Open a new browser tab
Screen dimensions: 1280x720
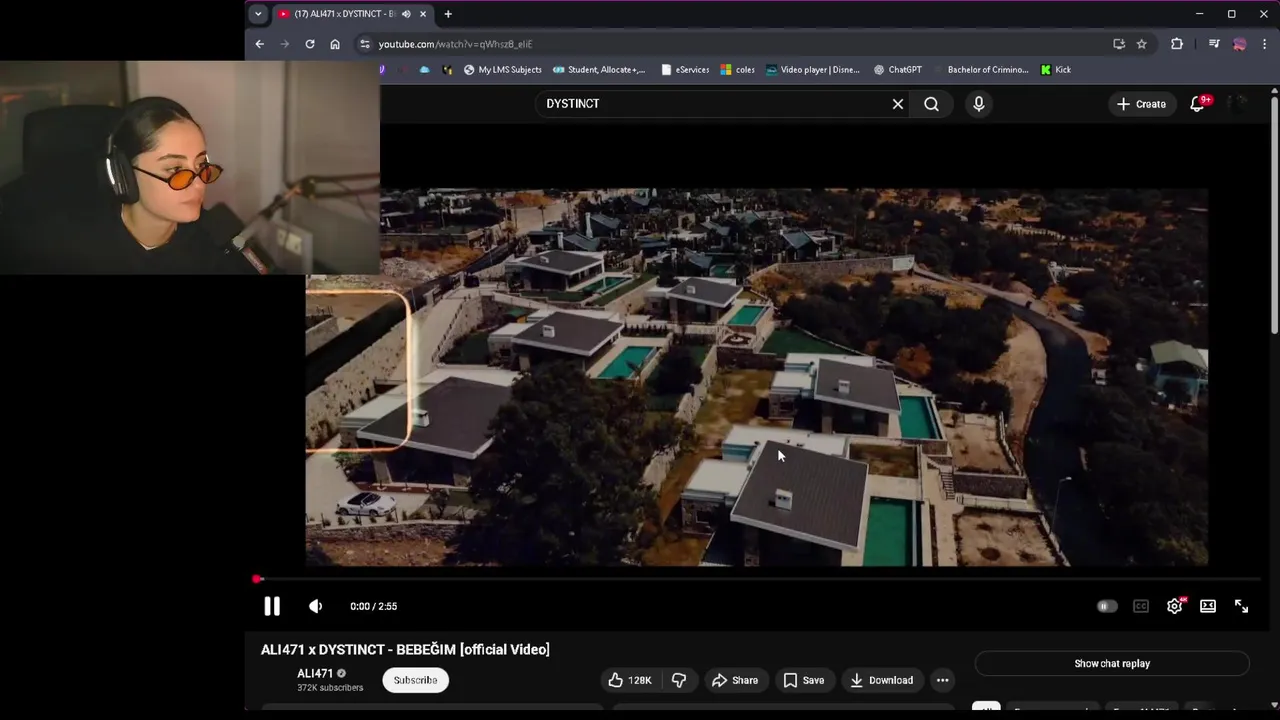point(448,14)
